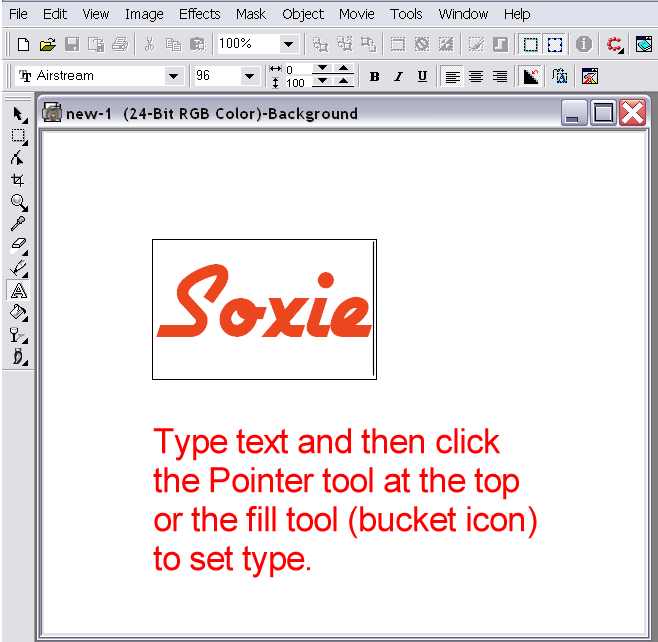This screenshot has width=658, height=642.
Task: Open the 100% zoom level dropdown
Action: 289,44
